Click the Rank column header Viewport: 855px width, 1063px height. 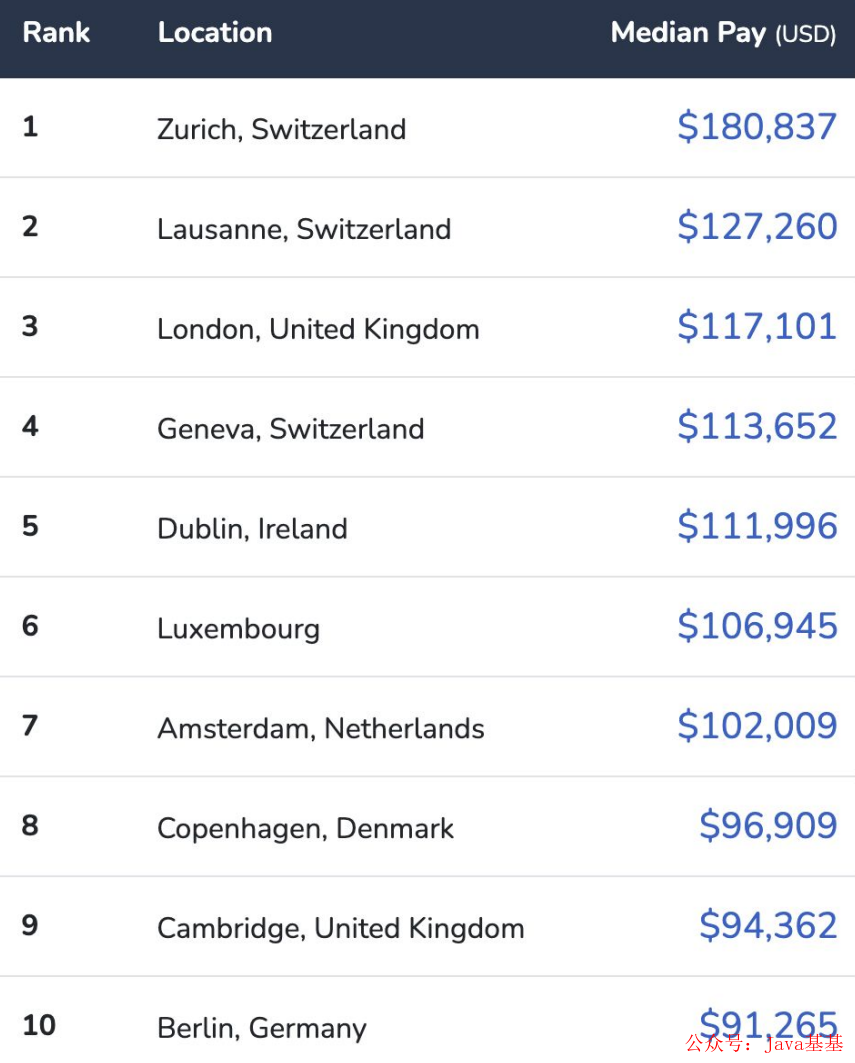[56, 33]
